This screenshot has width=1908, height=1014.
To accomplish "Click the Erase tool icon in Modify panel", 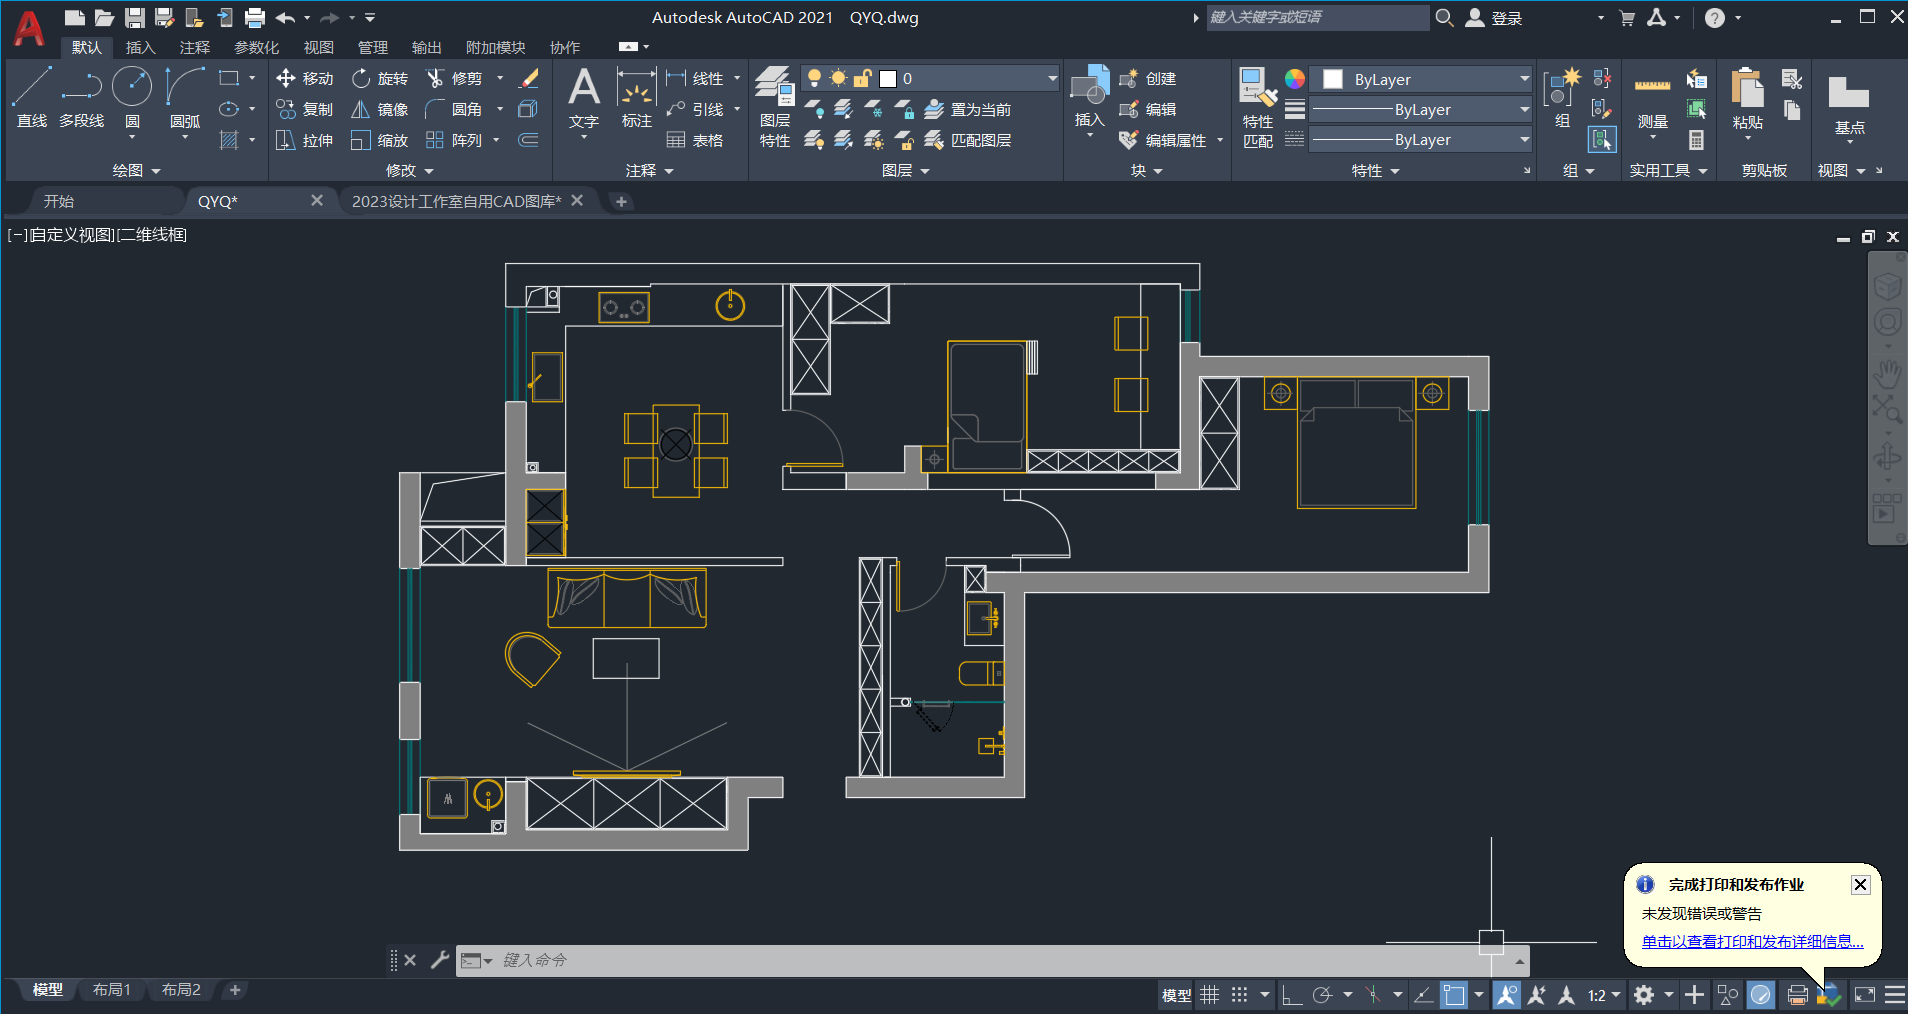I will click(x=529, y=78).
